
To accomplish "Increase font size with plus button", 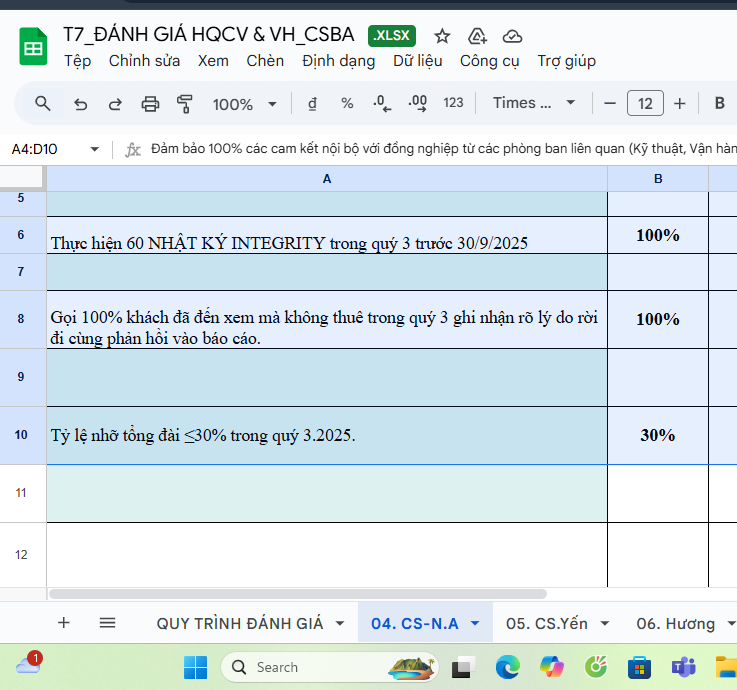I will click(x=680, y=103).
